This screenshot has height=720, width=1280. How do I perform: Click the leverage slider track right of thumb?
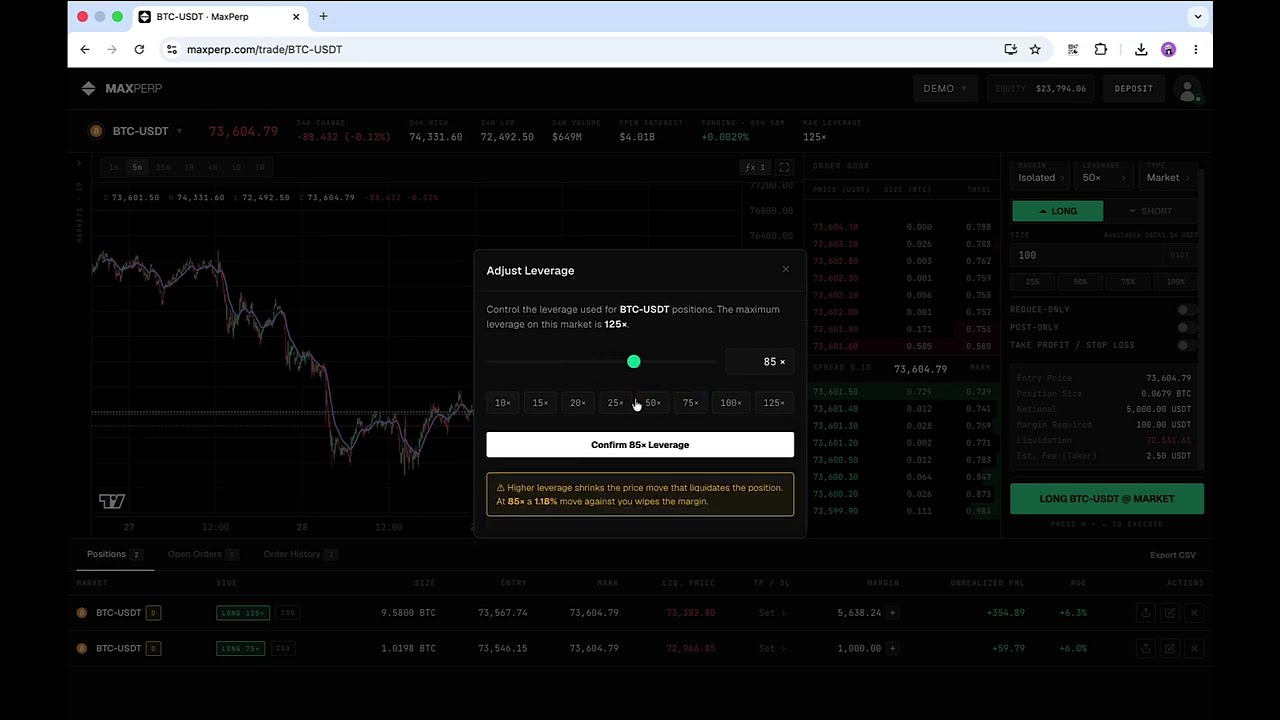(x=678, y=361)
